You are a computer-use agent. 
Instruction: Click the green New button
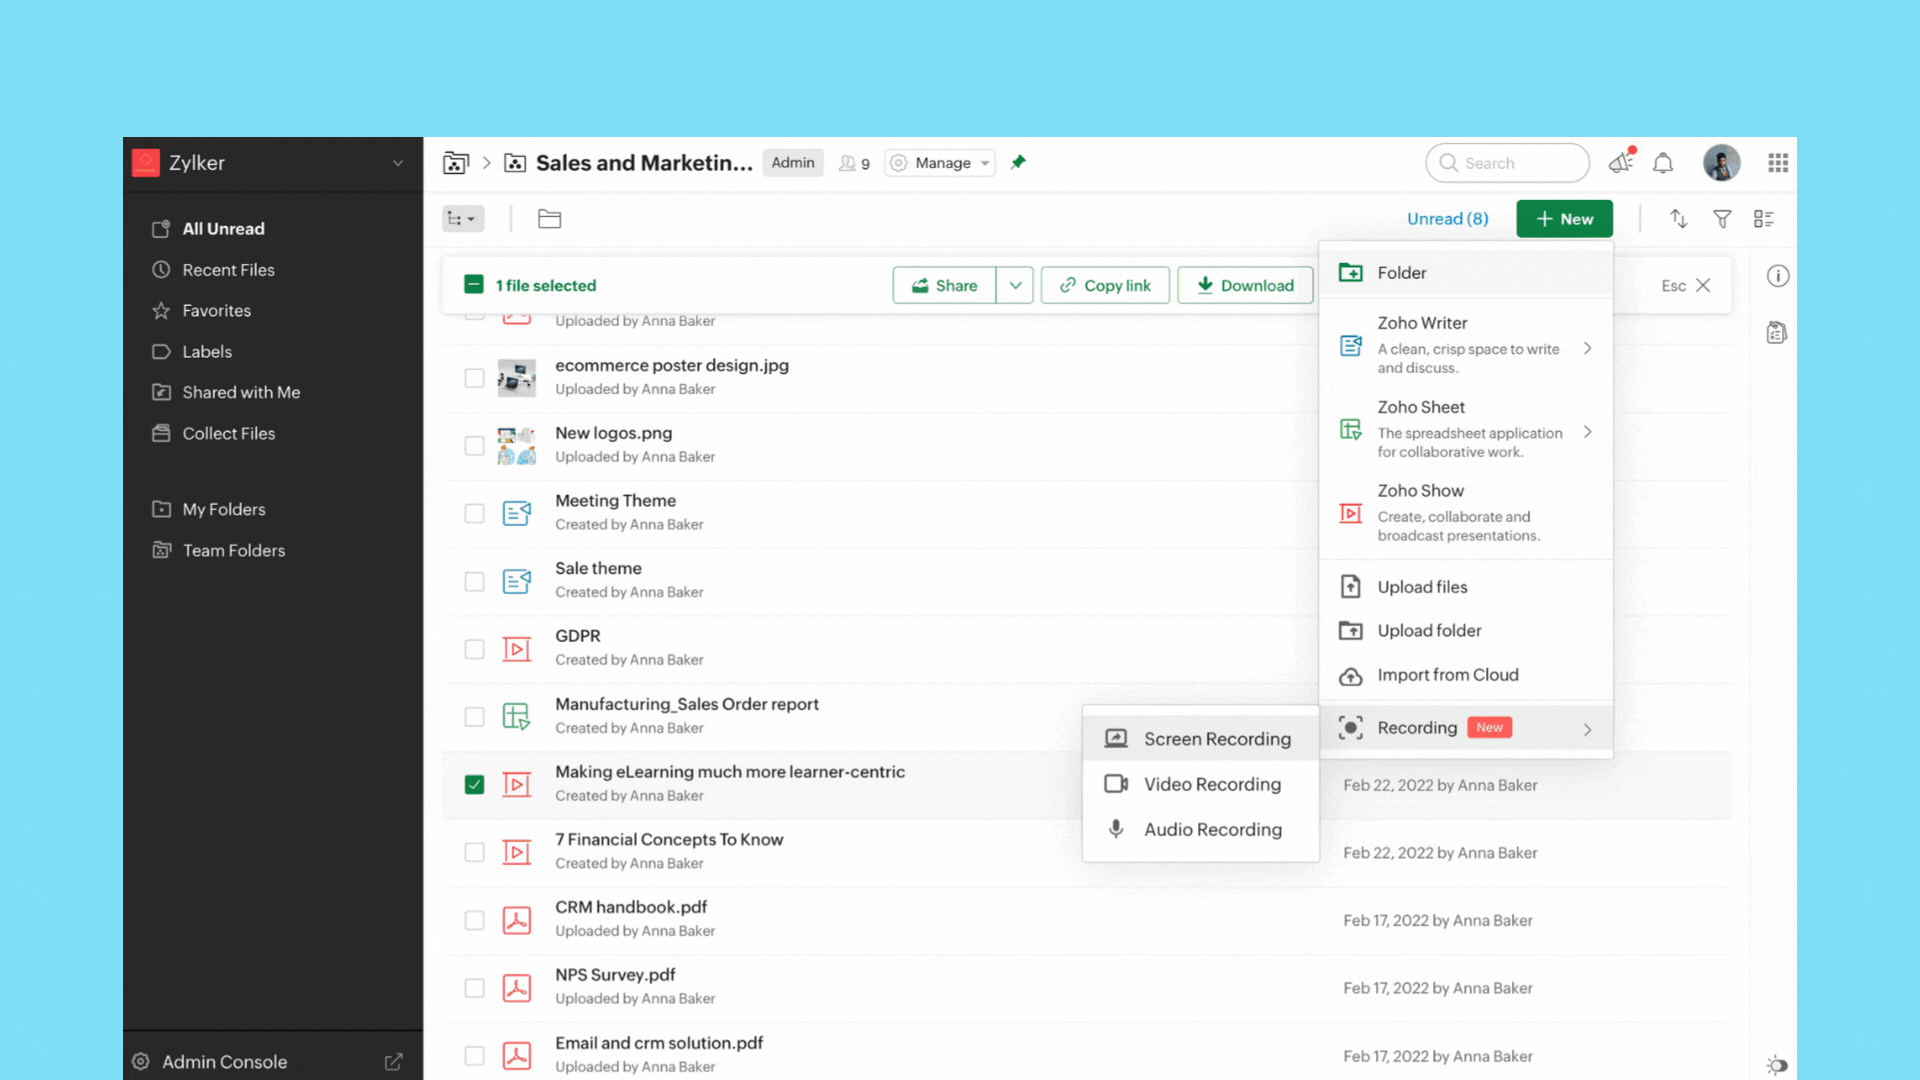click(1564, 219)
